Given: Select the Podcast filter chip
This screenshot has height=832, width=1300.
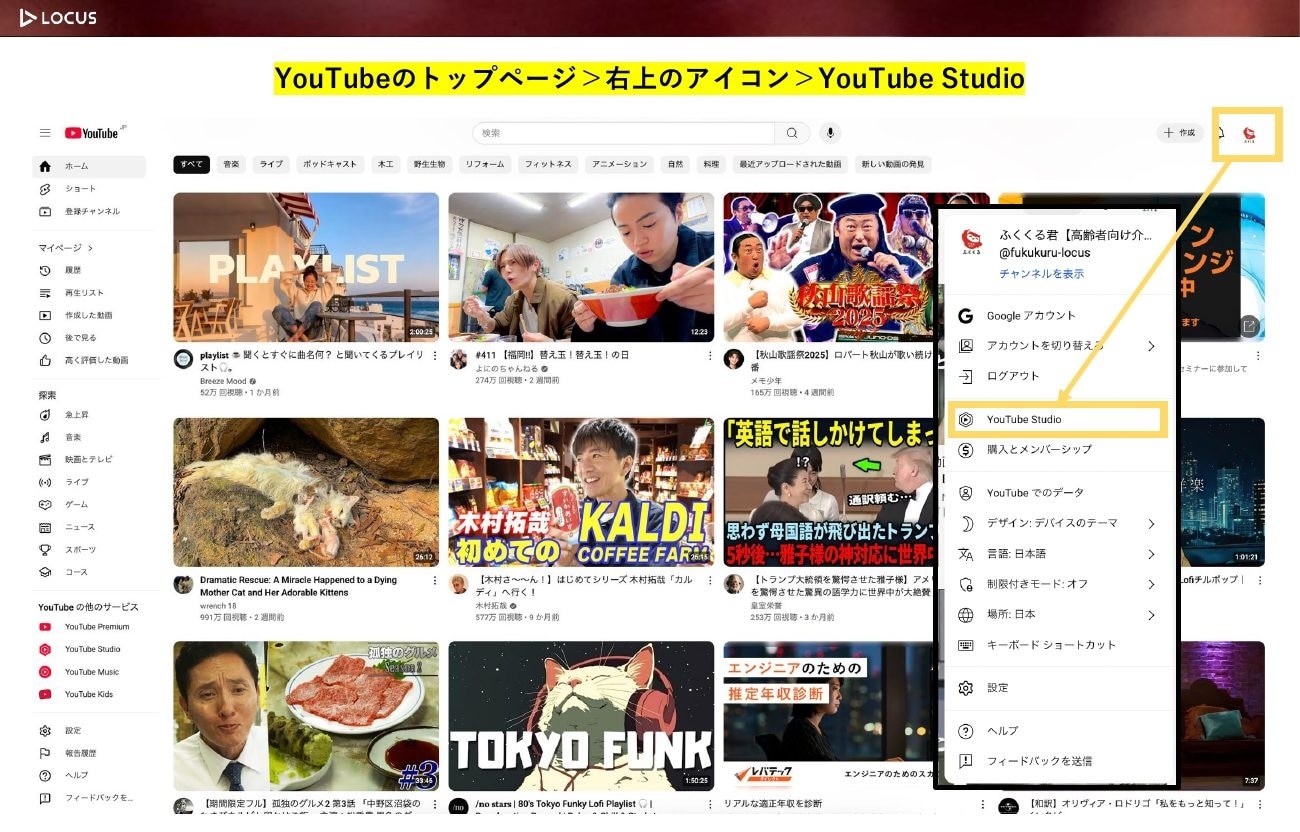Looking at the screenshot, I should click(329, 164).
